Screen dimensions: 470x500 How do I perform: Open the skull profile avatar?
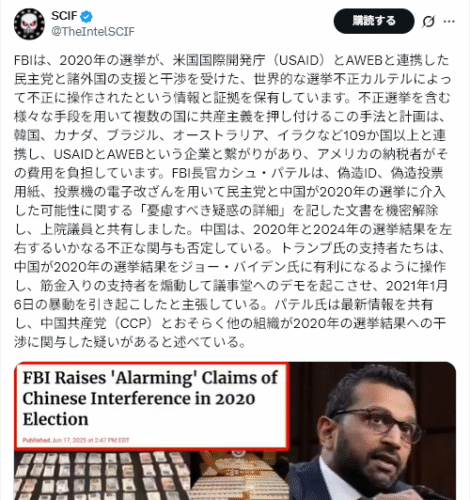29,24
